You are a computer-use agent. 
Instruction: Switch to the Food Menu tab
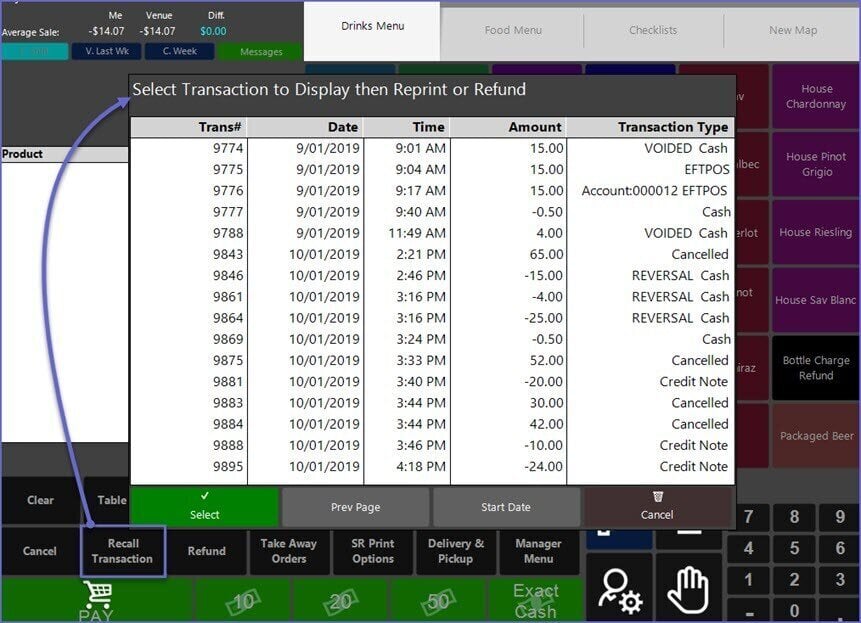click(513, 30)
